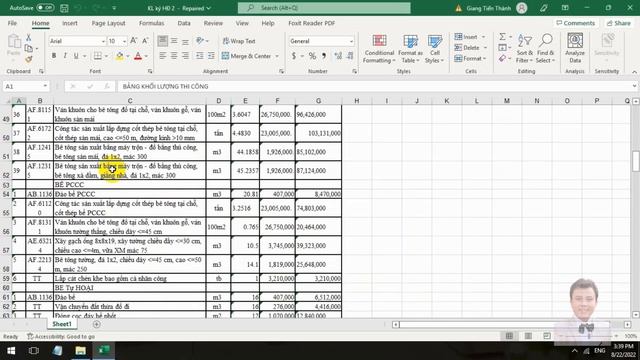Toggle Wrap Text
This screenshot has height=360, width=640.
pyautogui.click(x=239, y=41)
